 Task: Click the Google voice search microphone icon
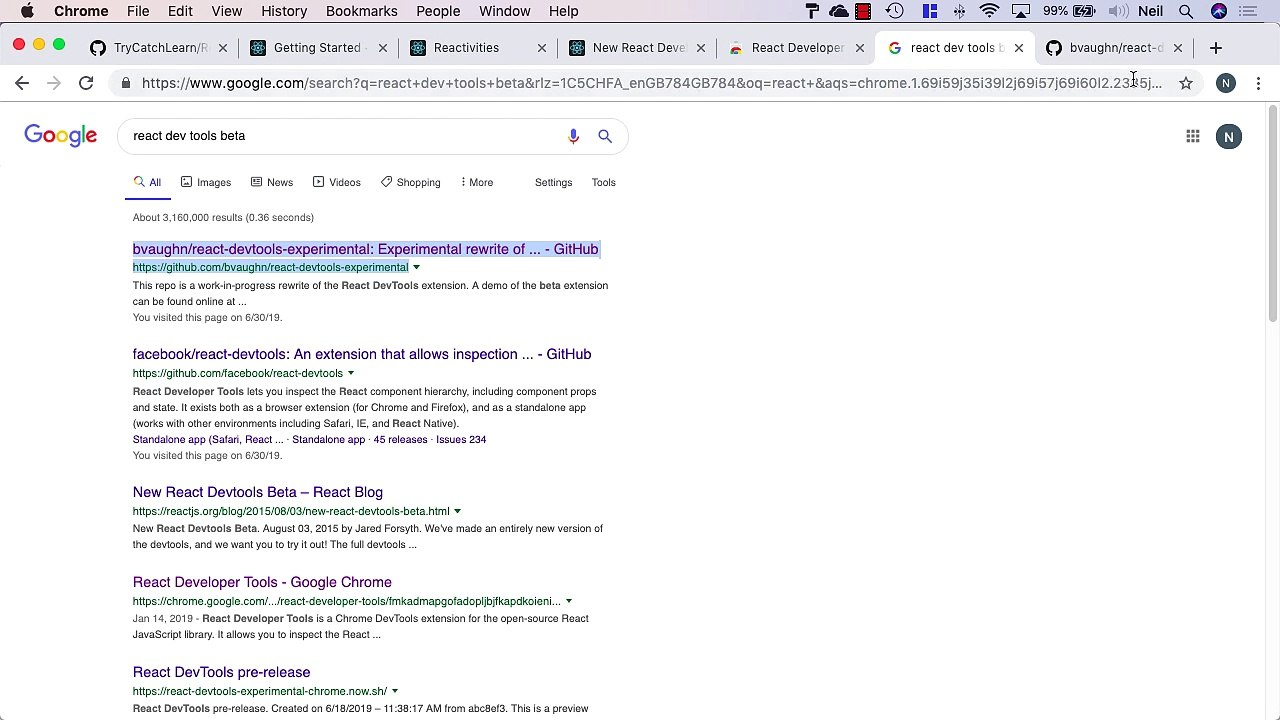573,136
